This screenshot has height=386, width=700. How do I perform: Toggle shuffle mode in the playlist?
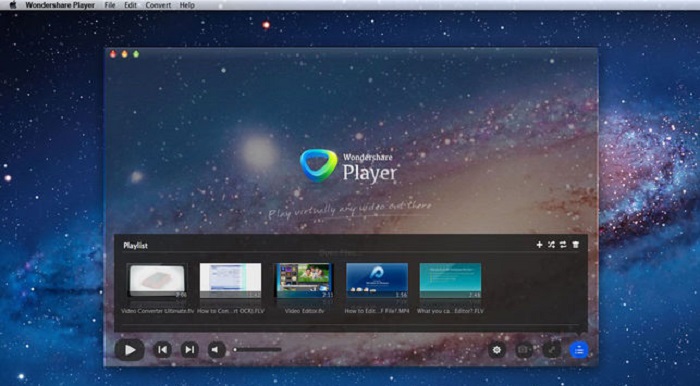click(x=551, y=245)
